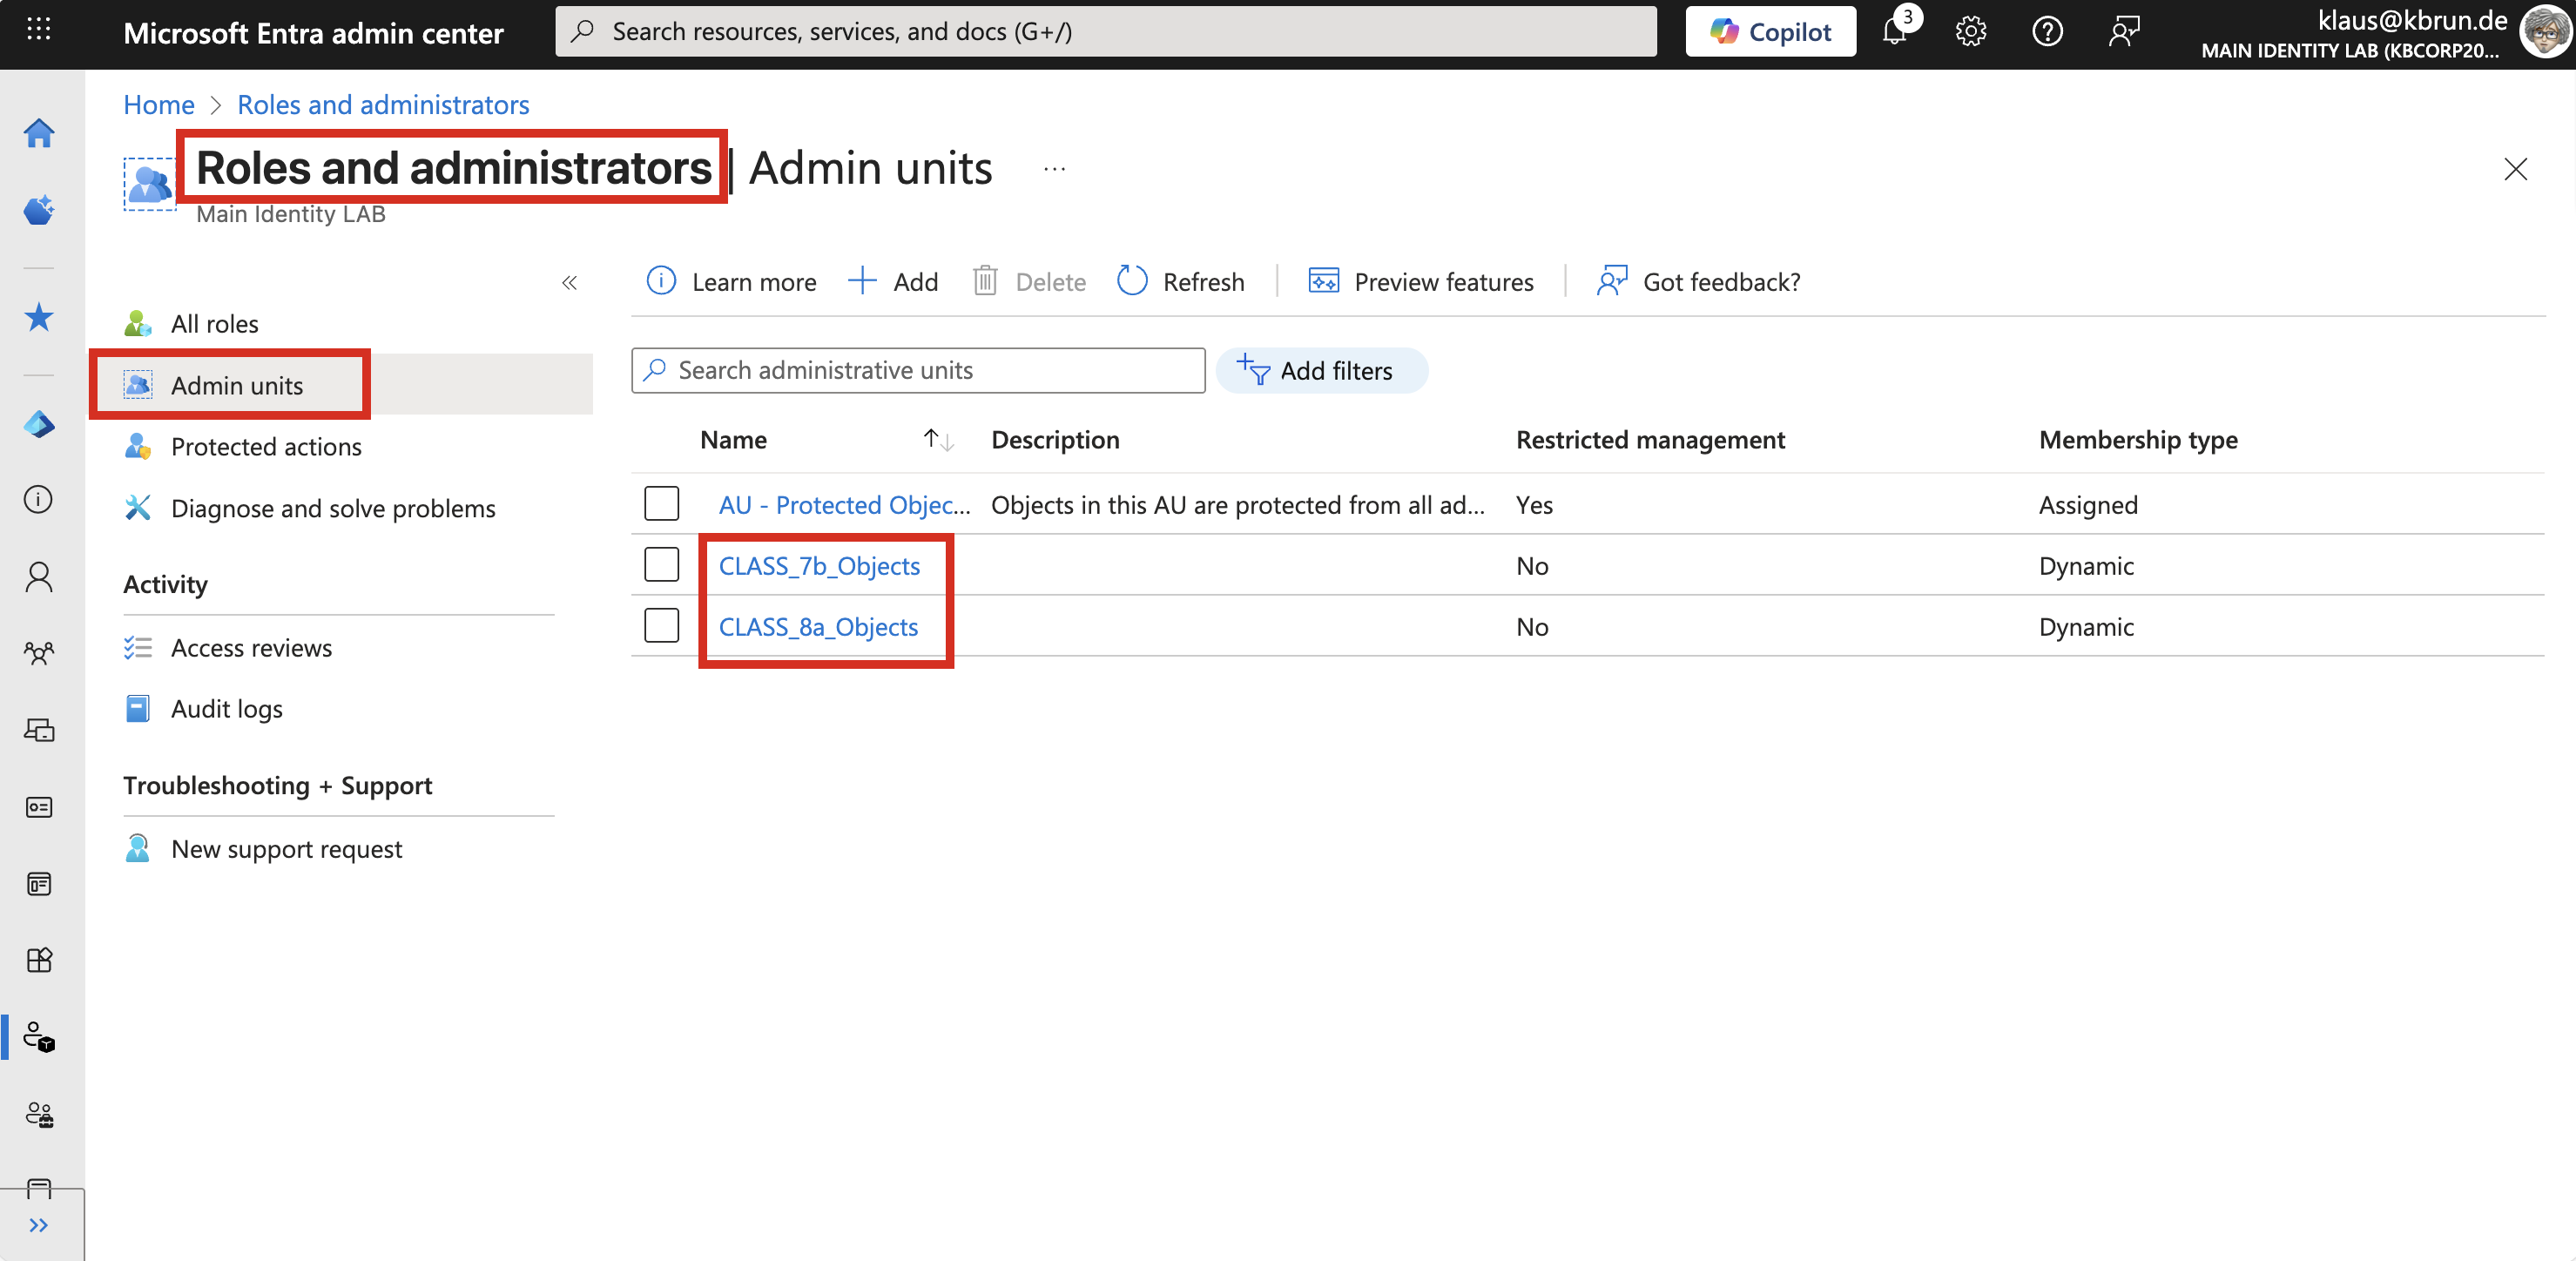
Task: Open All roles in side menu
Action: [x=214, y=324]
